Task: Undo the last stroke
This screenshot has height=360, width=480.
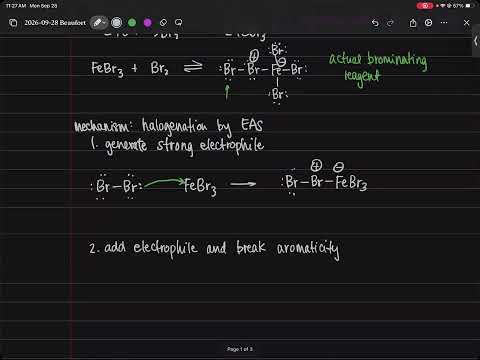Action: point(375,23)
